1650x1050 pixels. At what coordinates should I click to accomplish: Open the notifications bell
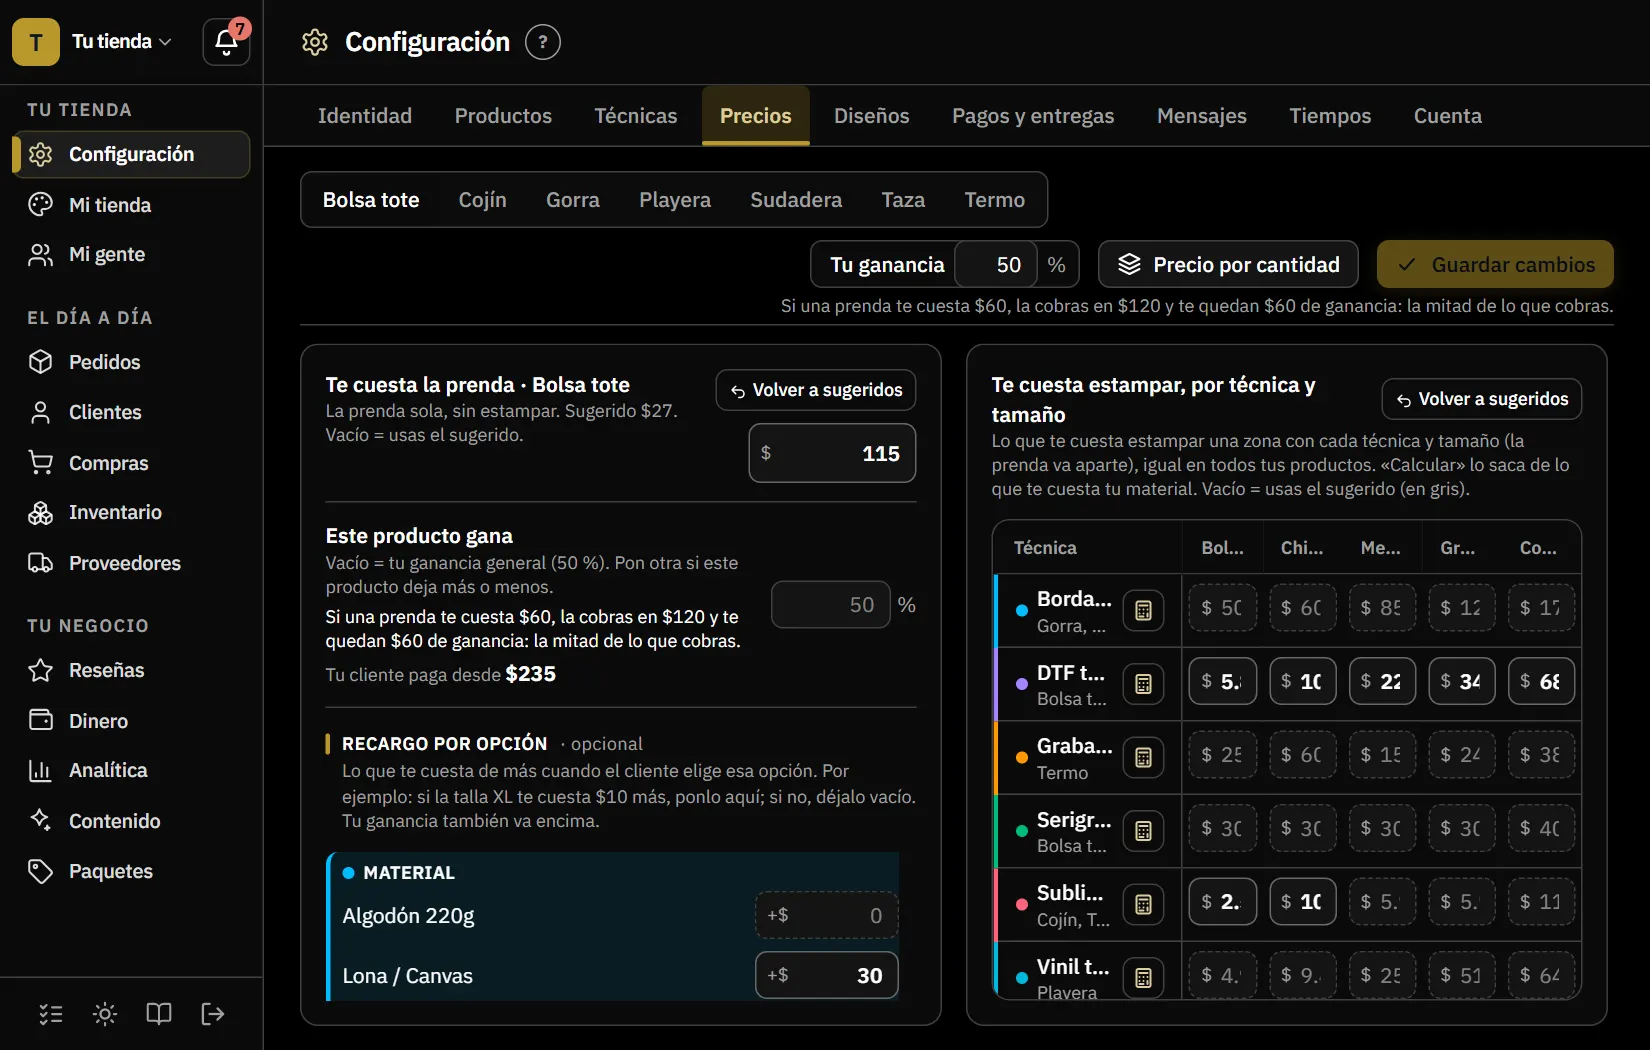[226, 42]
